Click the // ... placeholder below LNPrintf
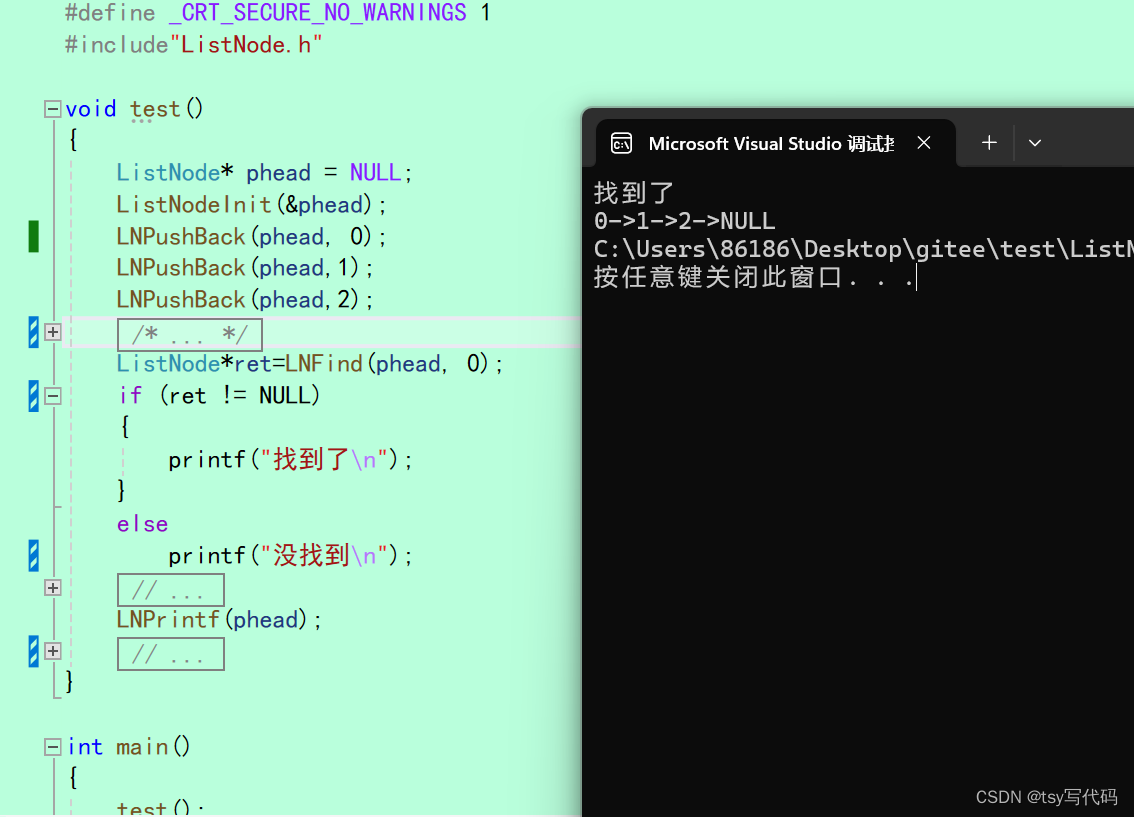Screen dimensions: 1134x817 pyautogui.click(x=171, y=654)
